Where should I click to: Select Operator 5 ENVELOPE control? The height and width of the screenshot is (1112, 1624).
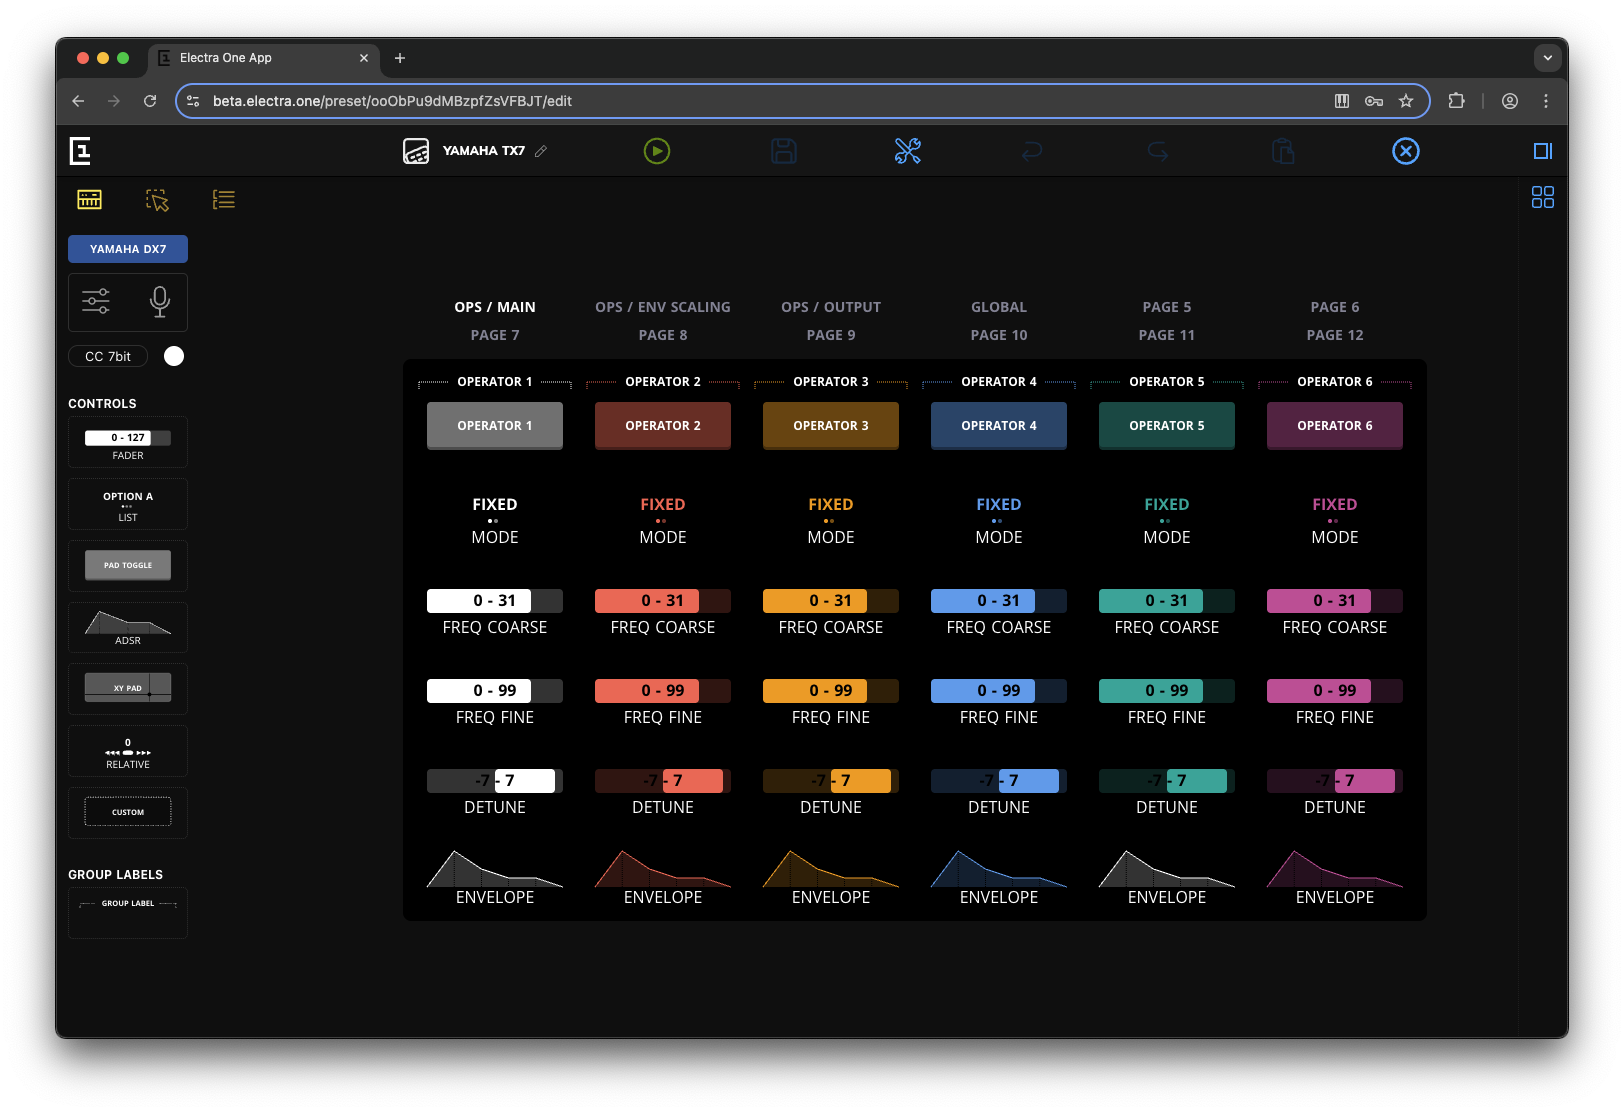[x=1167, y=878]
